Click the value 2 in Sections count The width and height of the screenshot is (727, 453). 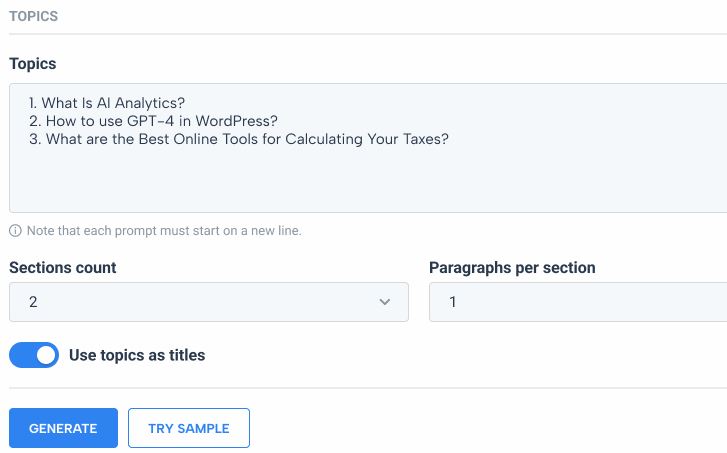(x=33, y=302)
